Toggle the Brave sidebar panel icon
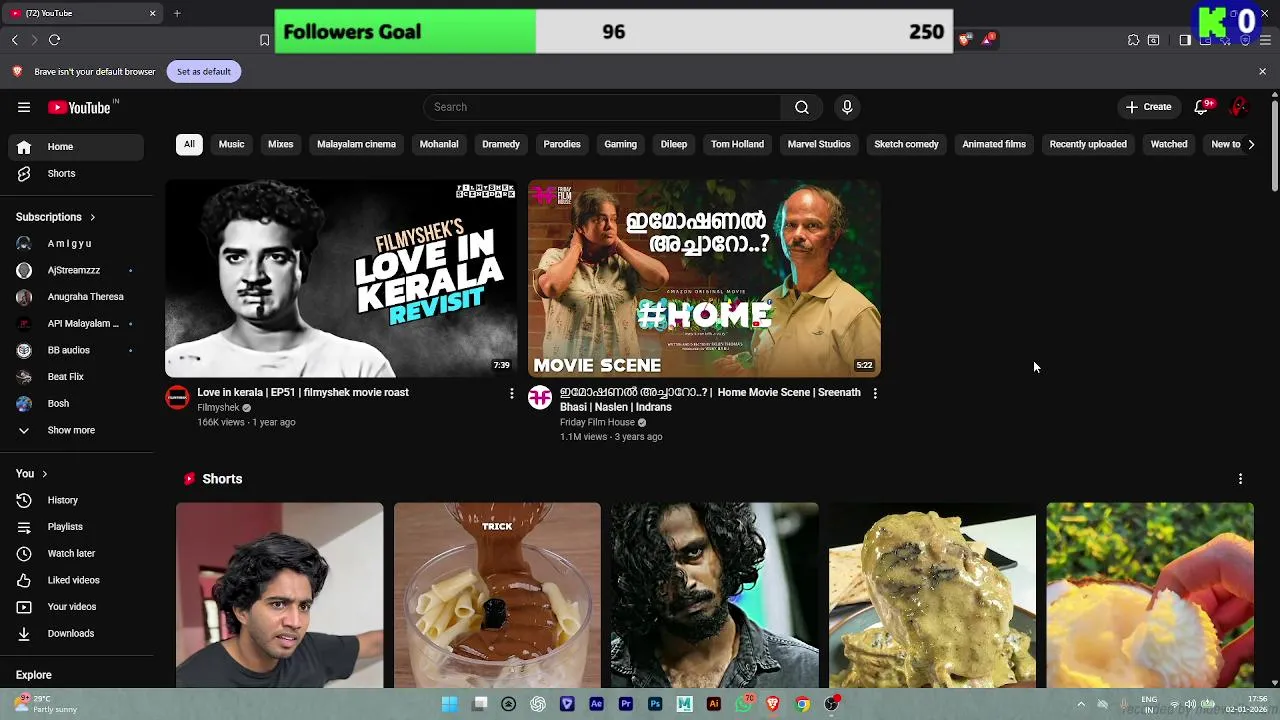This screenshot has width=1280, height=720. [x=1185, y=40]
